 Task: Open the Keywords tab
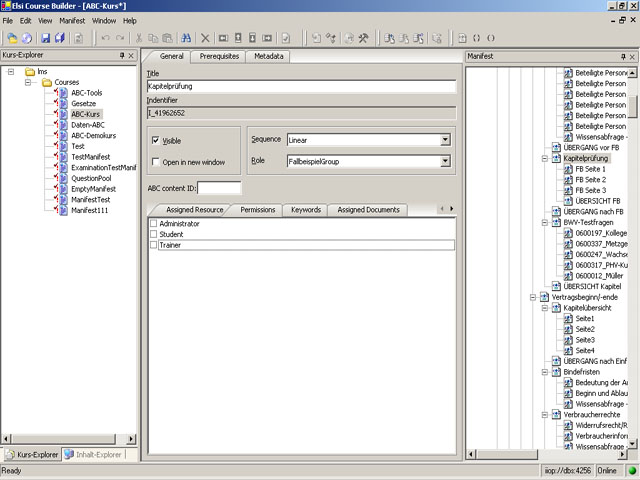(x=306, y=210)
